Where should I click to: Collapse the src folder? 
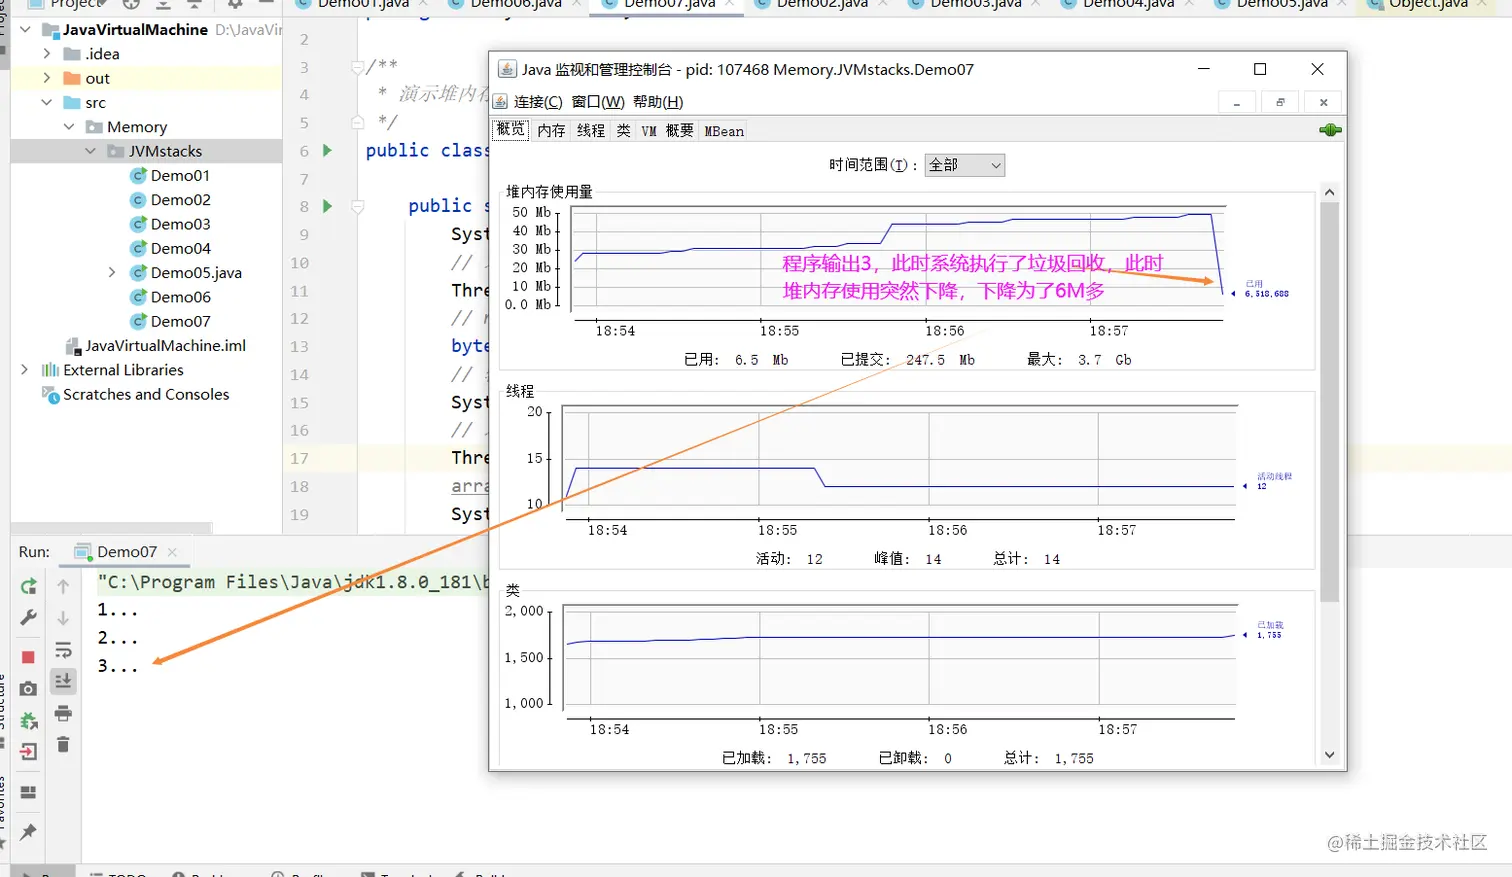pyautogui.click(x=47, y=102)
